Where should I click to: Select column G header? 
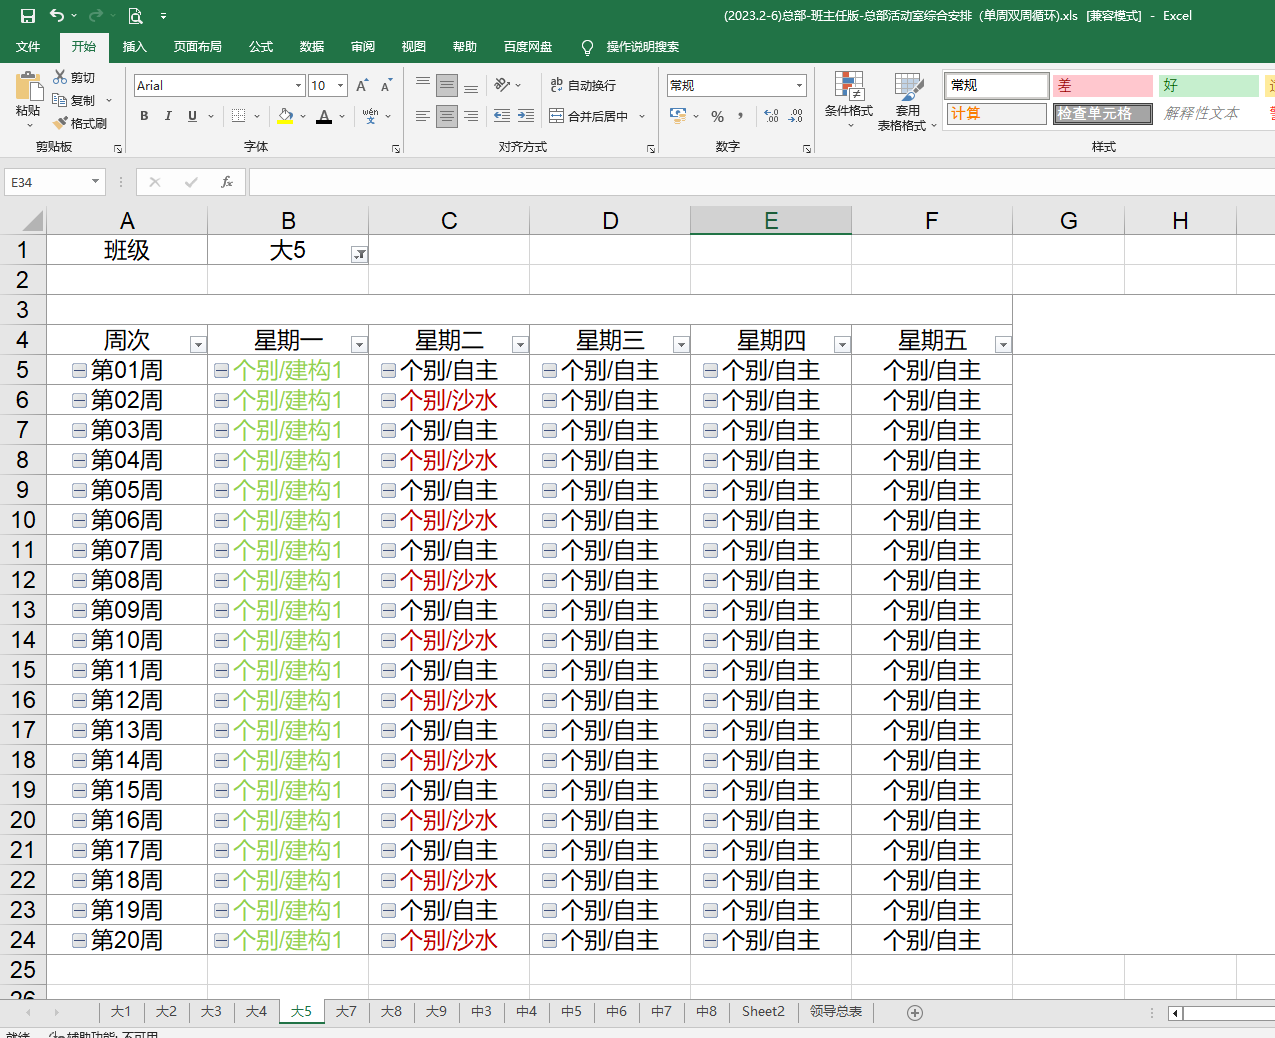pyautogui.click(x=1069, y=221)
